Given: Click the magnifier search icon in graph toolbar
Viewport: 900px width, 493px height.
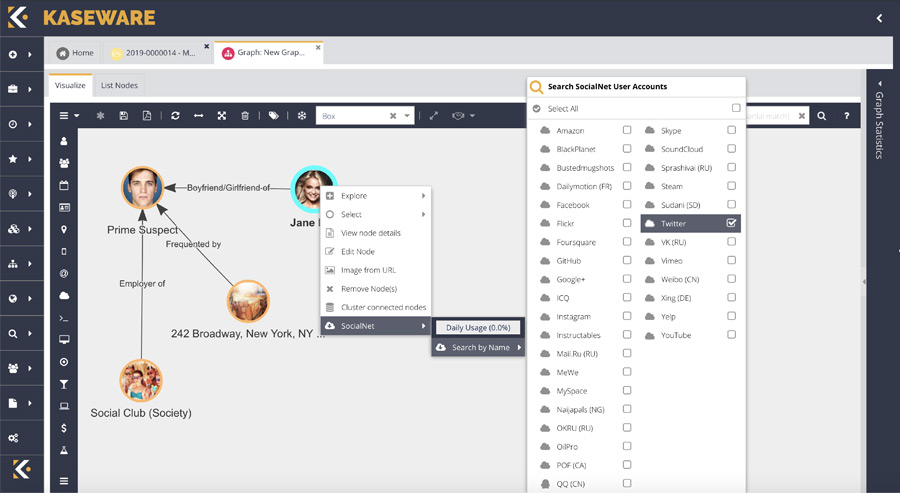Looking at the screenshot, I should pos(821,116).
